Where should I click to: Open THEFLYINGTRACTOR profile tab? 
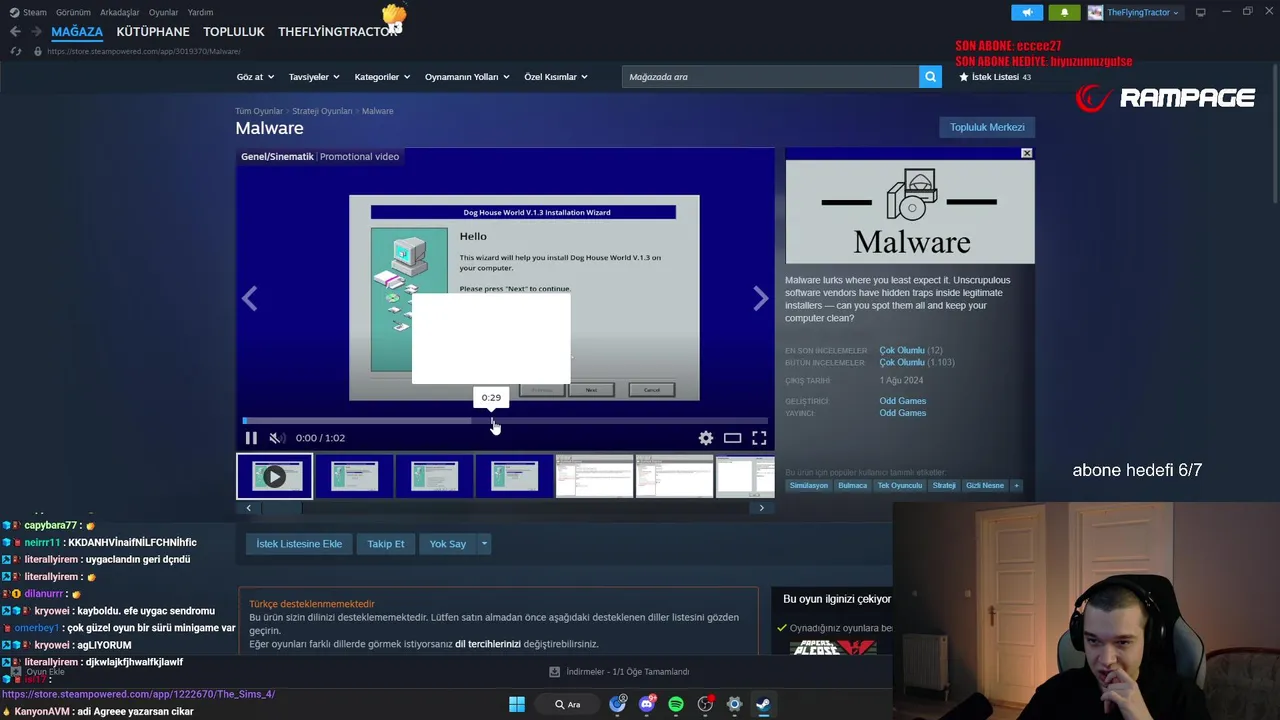(337, 32)
